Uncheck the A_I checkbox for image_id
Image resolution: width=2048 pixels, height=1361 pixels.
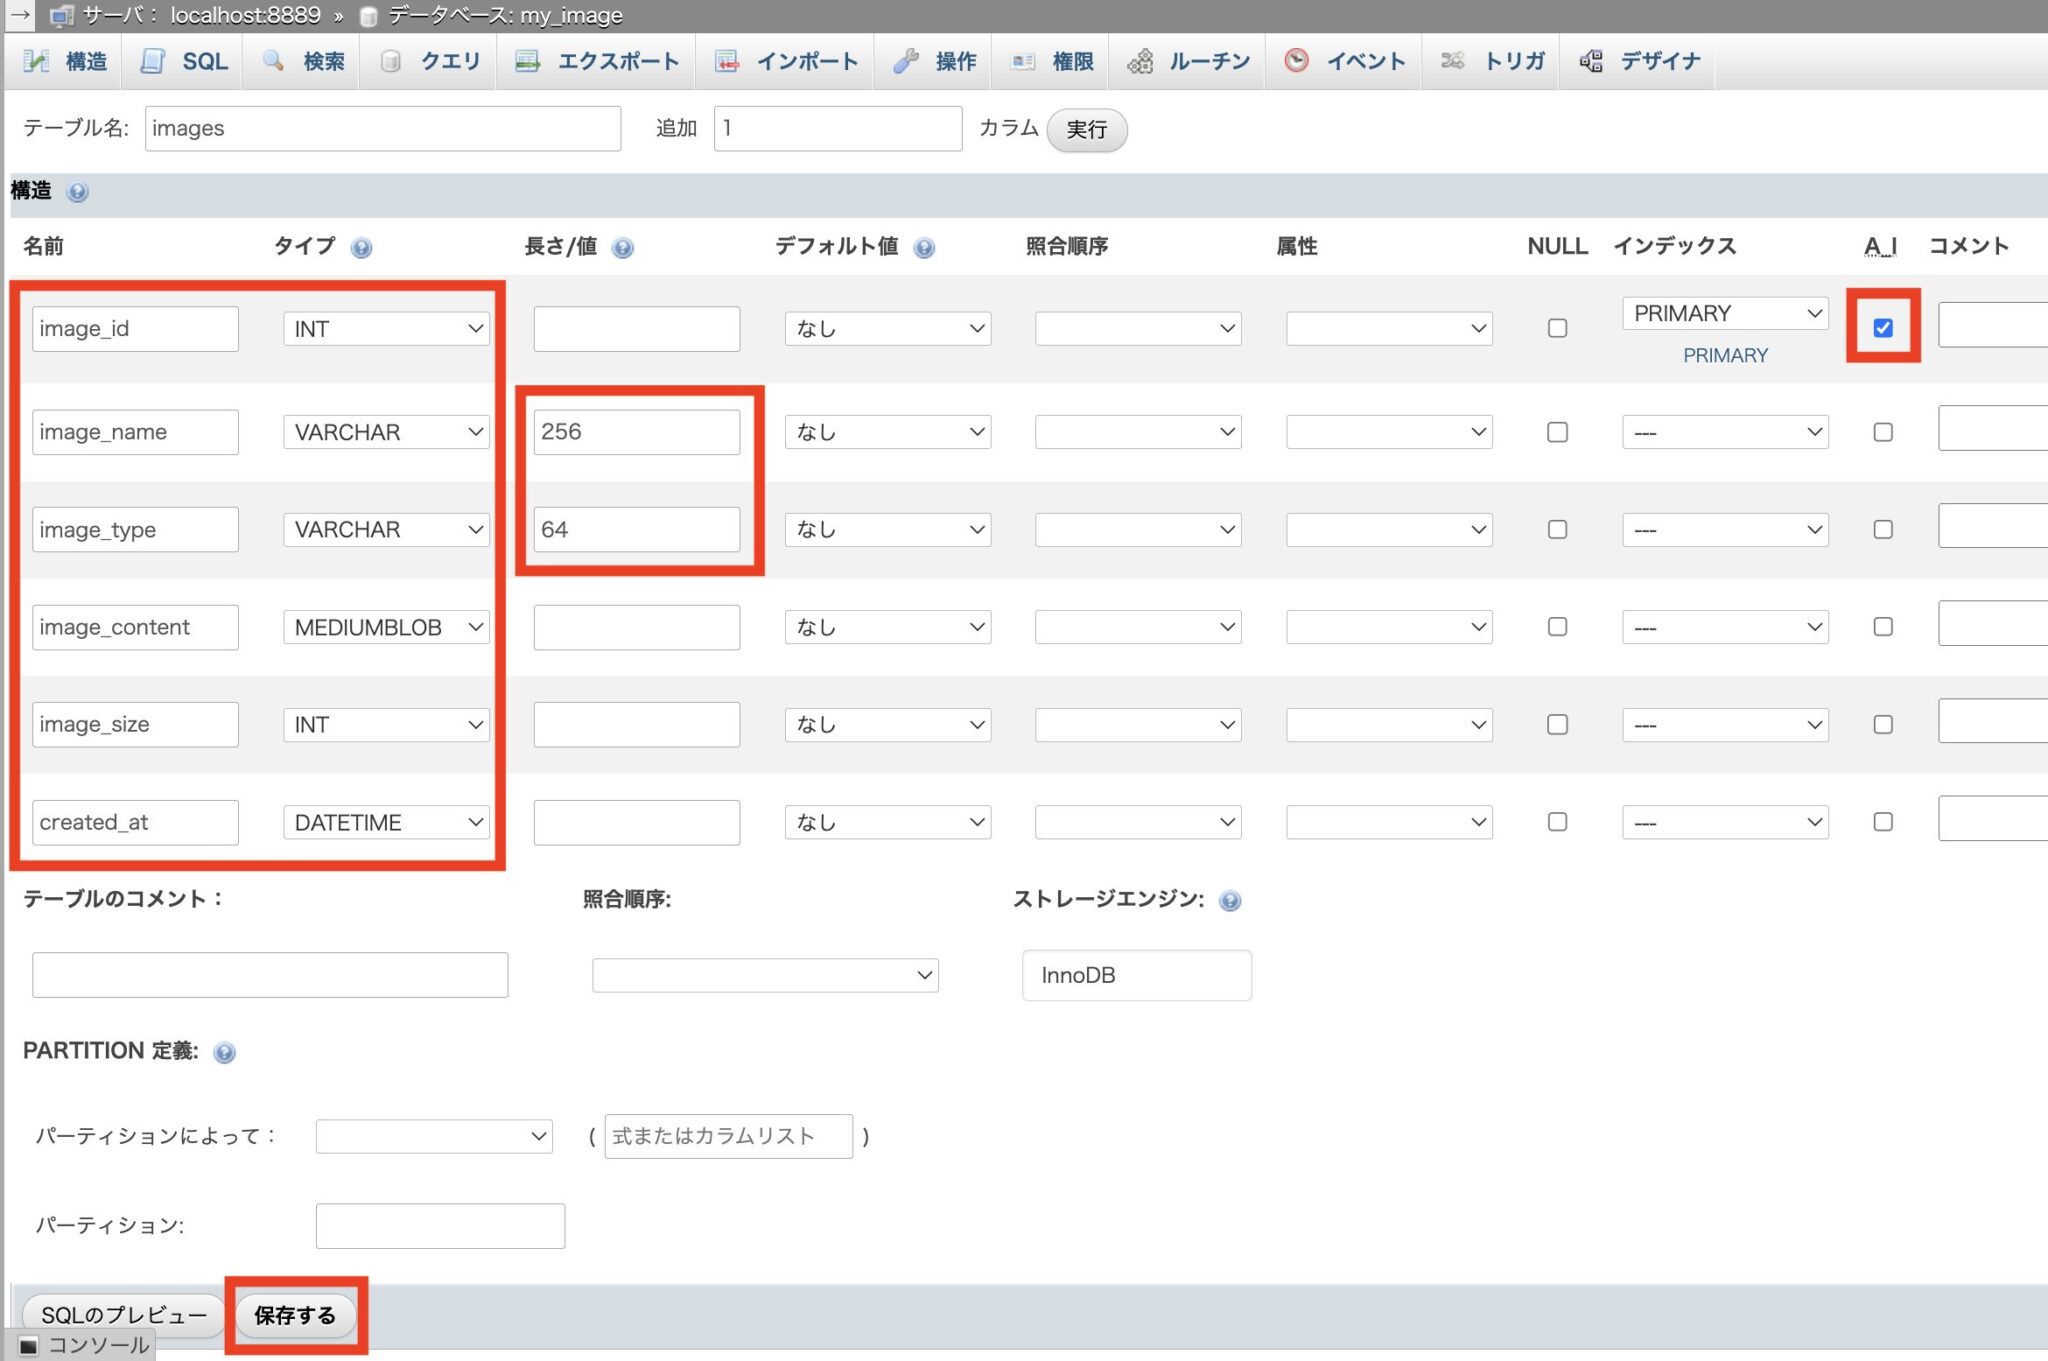(x=1882, y=328)
